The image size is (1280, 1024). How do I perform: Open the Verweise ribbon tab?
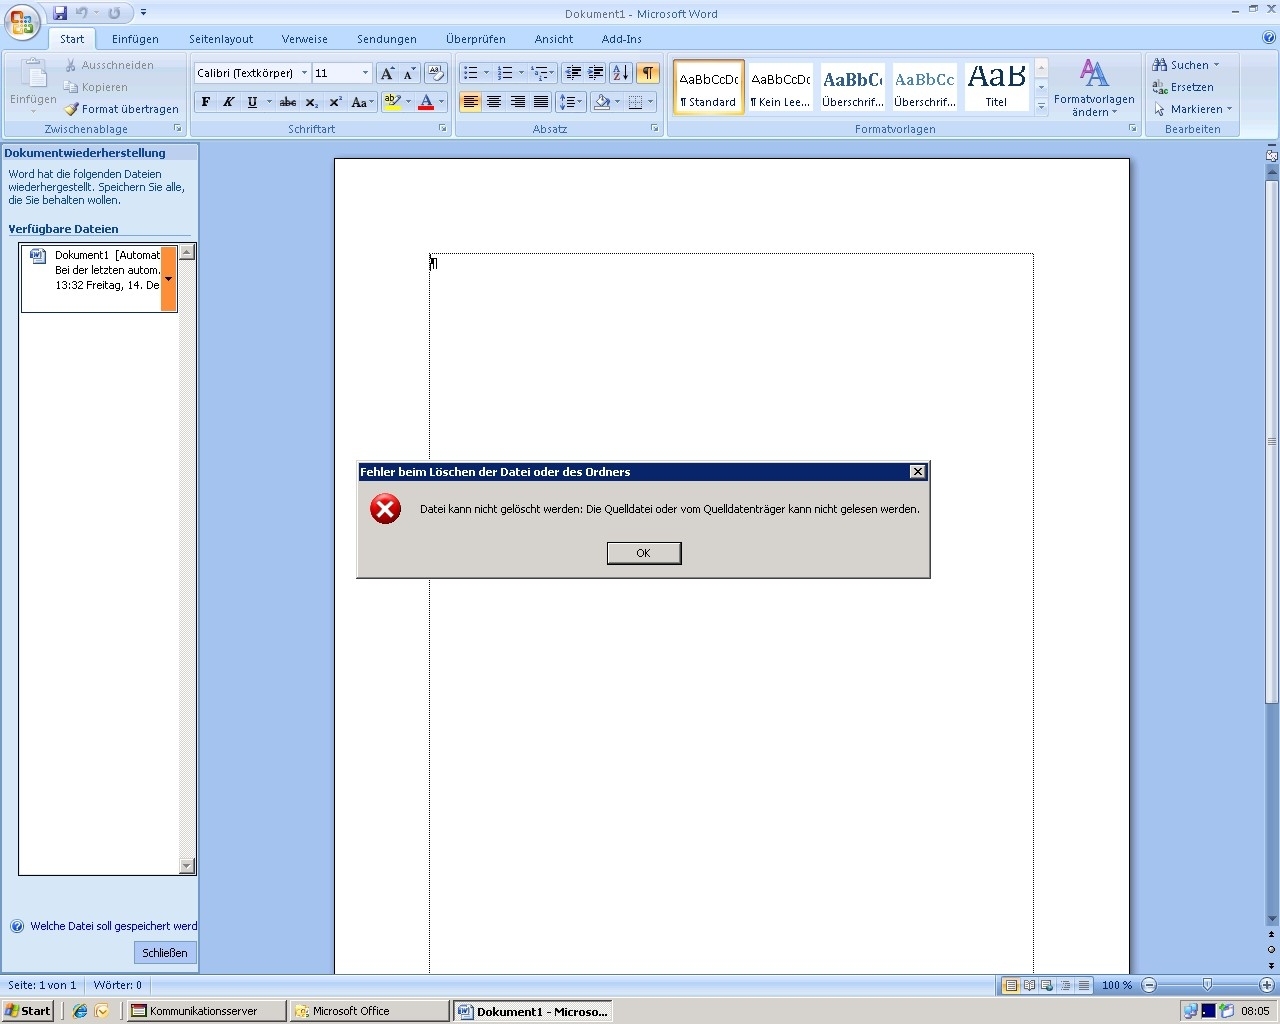coord(305,39)
